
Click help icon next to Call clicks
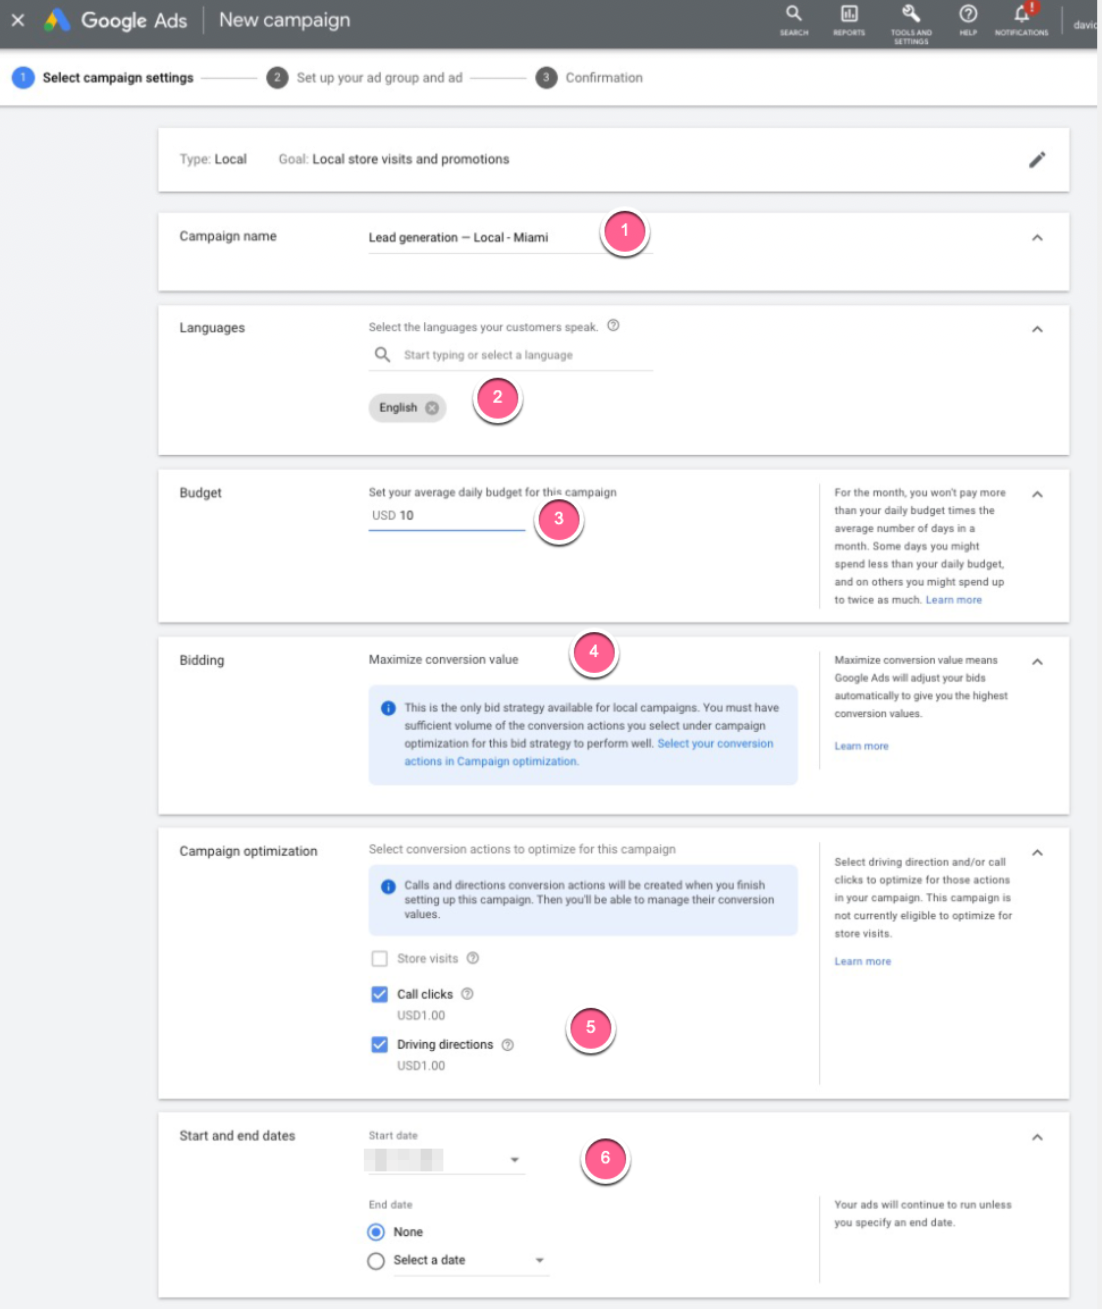467,994
